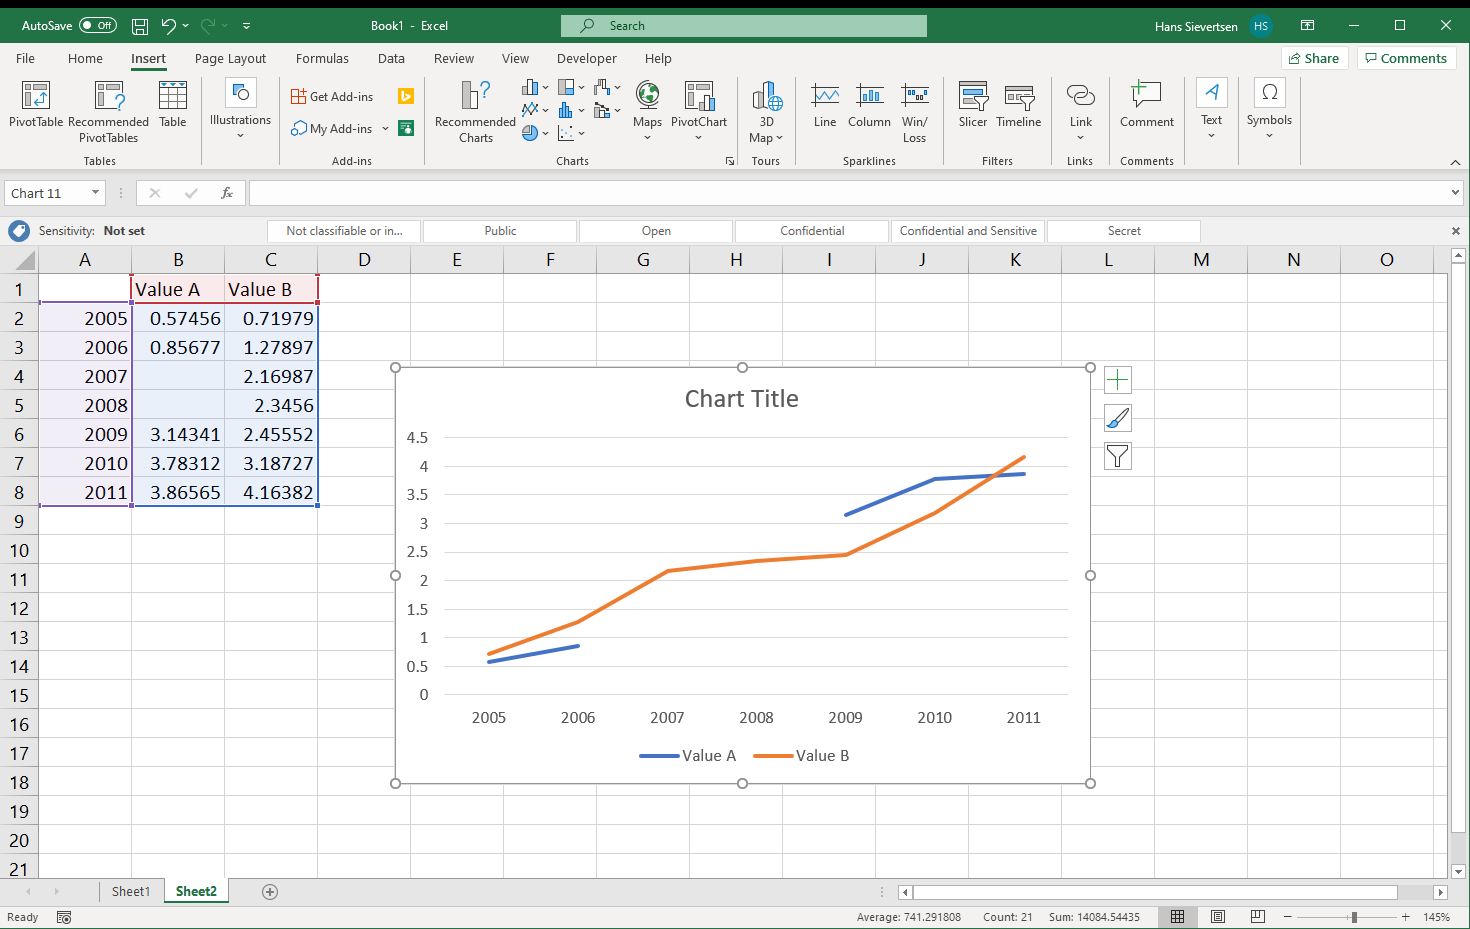This screenshot has height=929, width=1470.
Task: Click the Insert Function fx icon
Action: (x=227, y=193)
